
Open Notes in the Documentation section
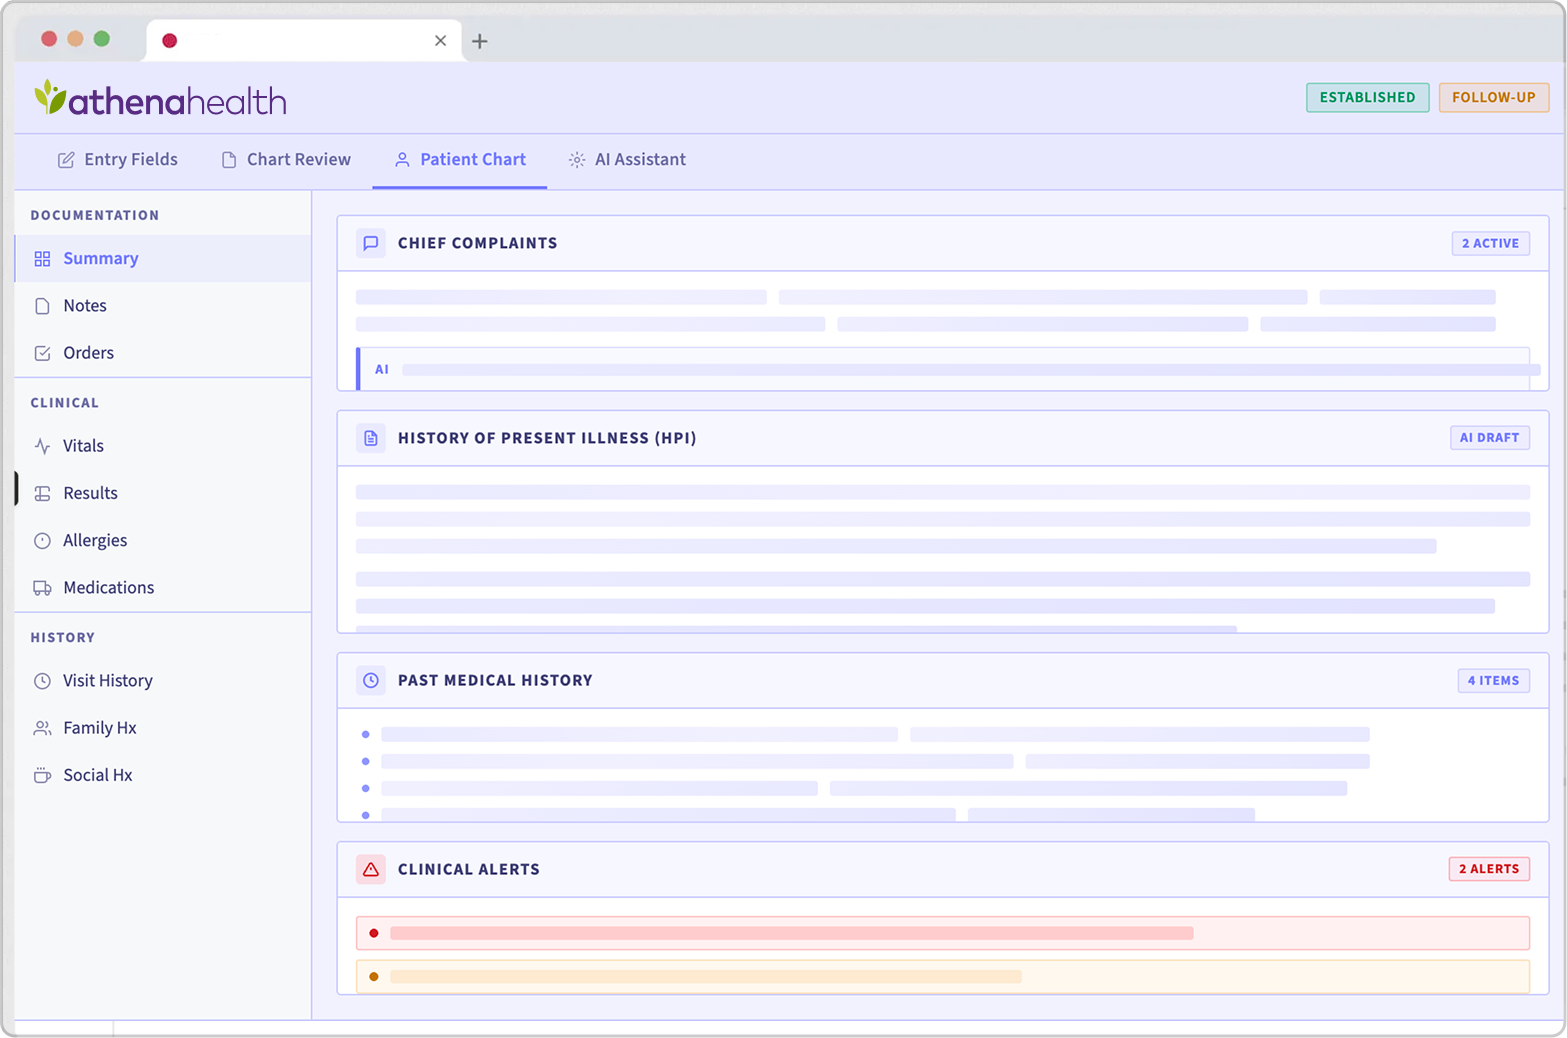pos(163,306)
